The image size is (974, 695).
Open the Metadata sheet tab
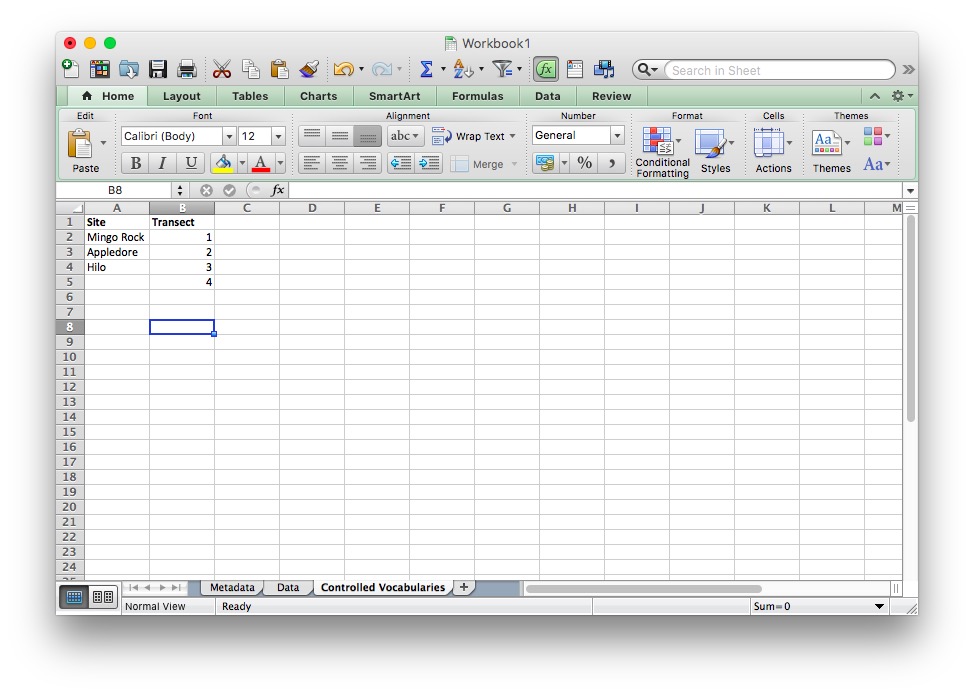coord(232,587)
